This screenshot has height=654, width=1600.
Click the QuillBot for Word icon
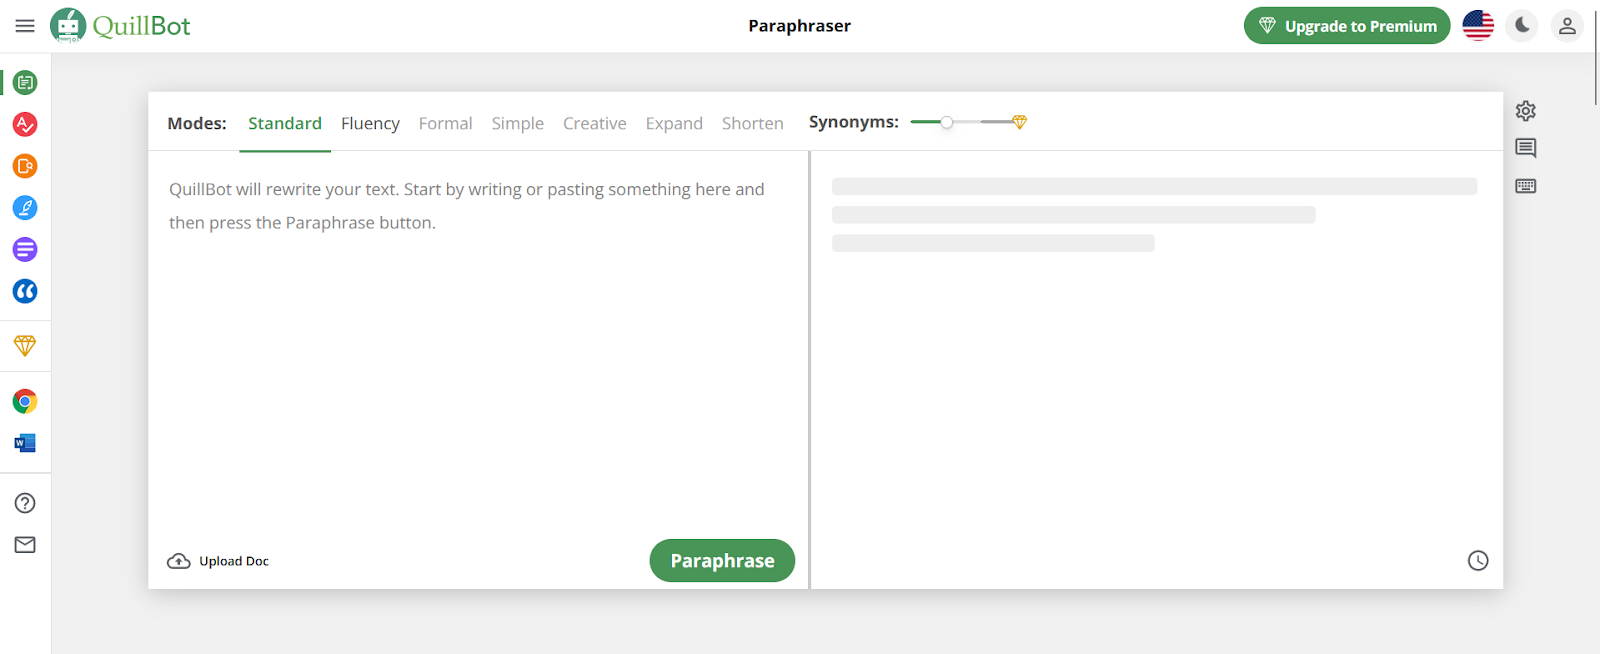pyautogui.click(x=25, y=443)
